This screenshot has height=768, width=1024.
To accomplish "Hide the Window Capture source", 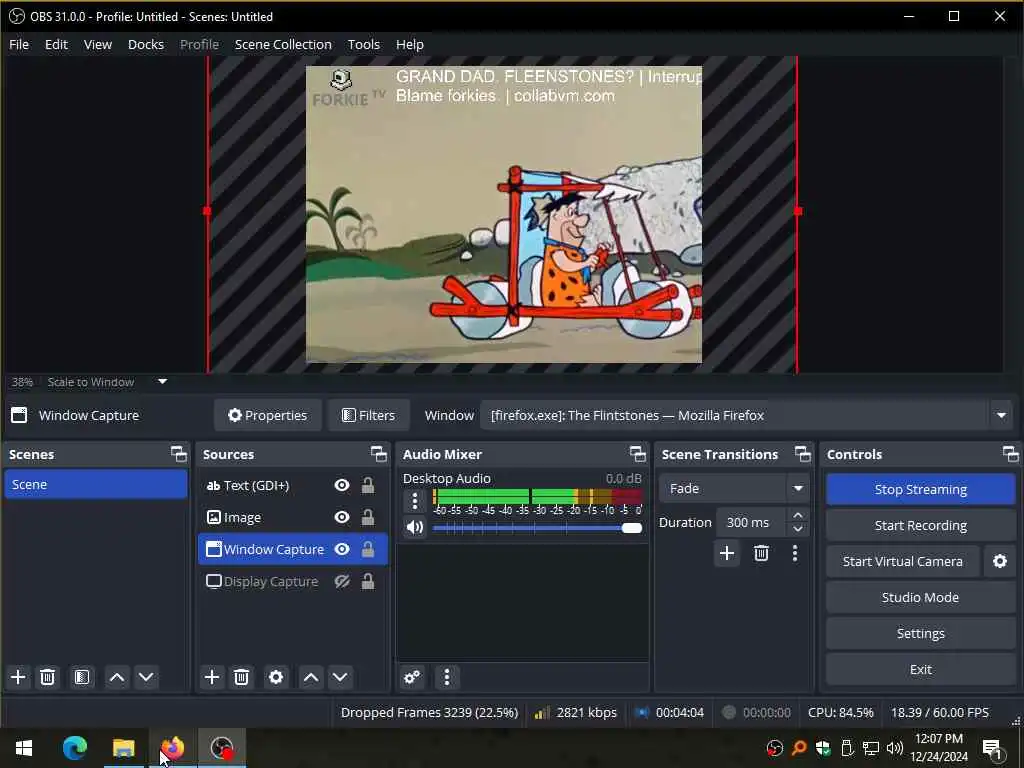I will (x=342, y=549).
